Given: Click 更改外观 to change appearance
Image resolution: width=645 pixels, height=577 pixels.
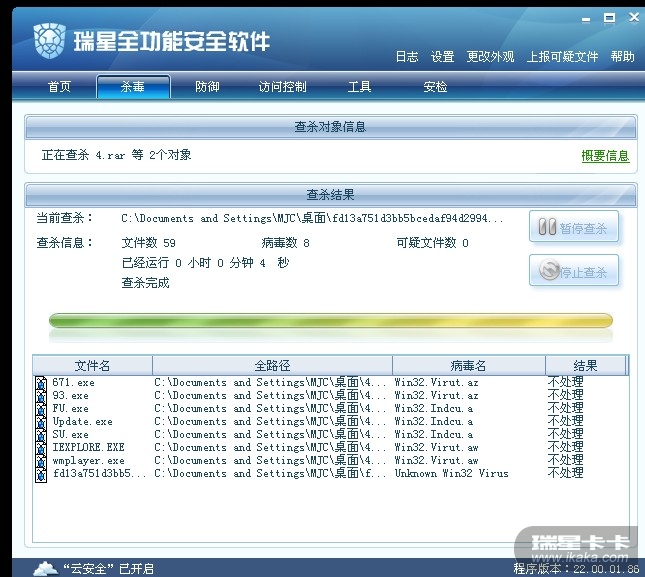Looking at the screenshot, I should click(x=490, y=56).
